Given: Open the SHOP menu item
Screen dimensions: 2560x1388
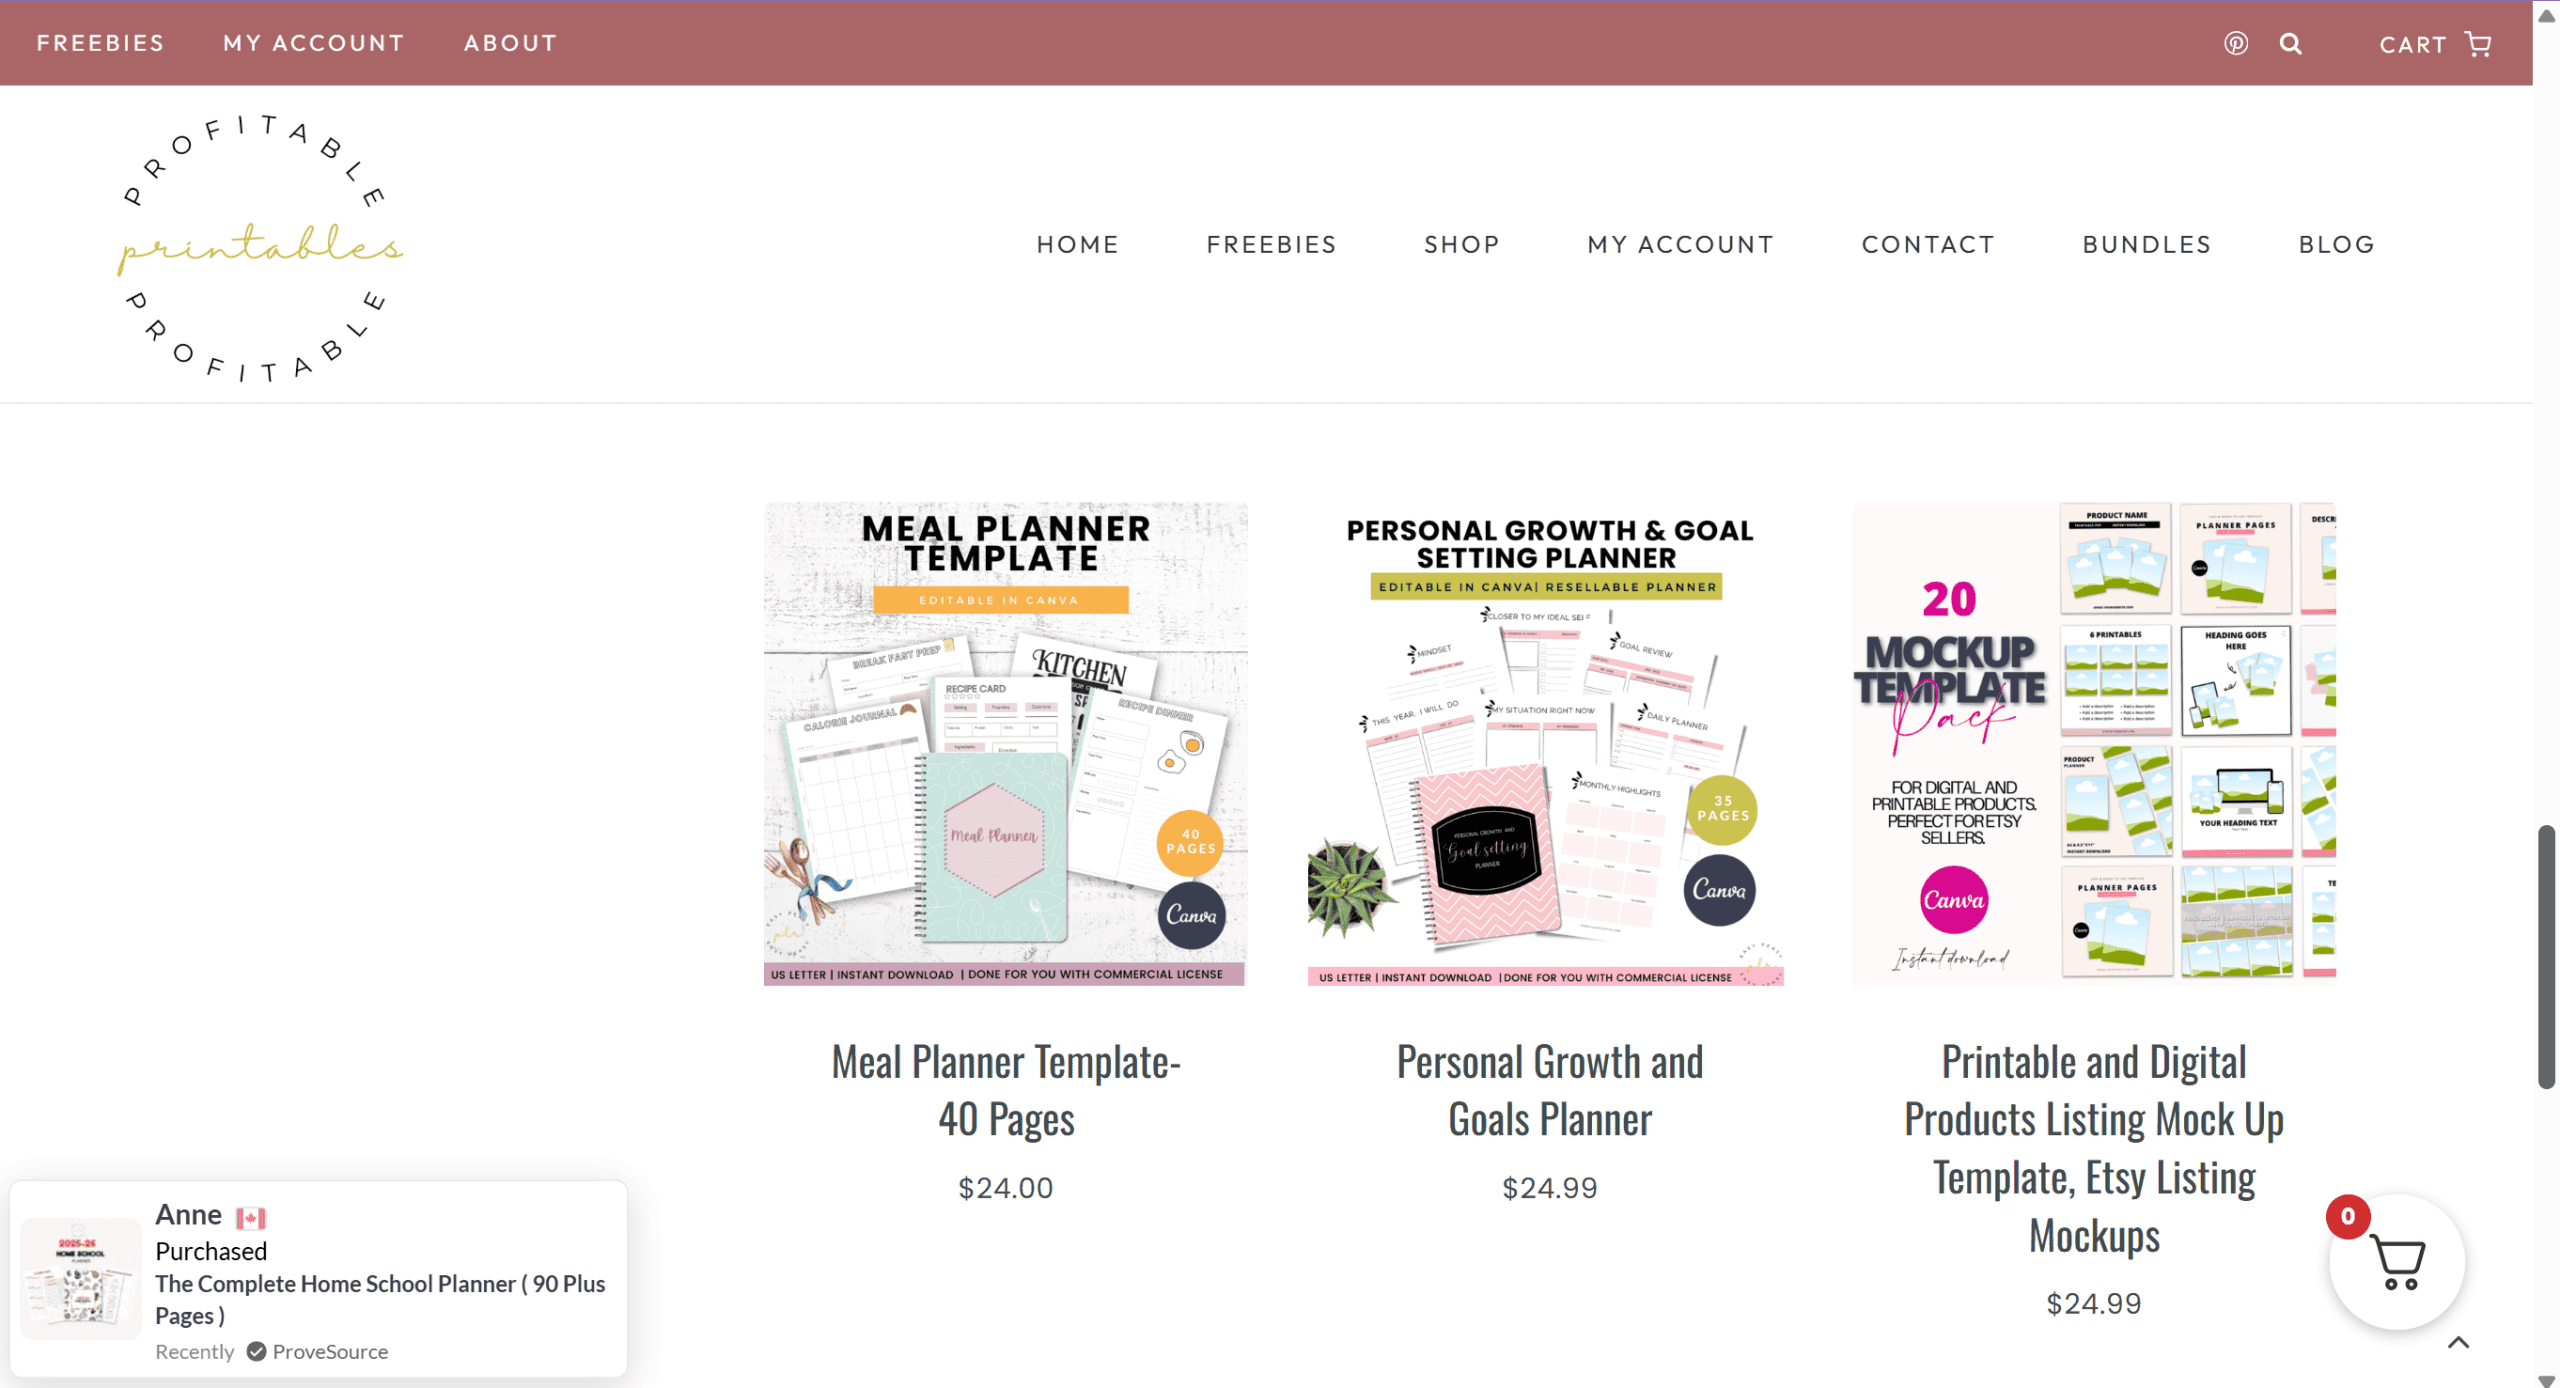Looking at the screenshot, I should (x=1461, y=244).
